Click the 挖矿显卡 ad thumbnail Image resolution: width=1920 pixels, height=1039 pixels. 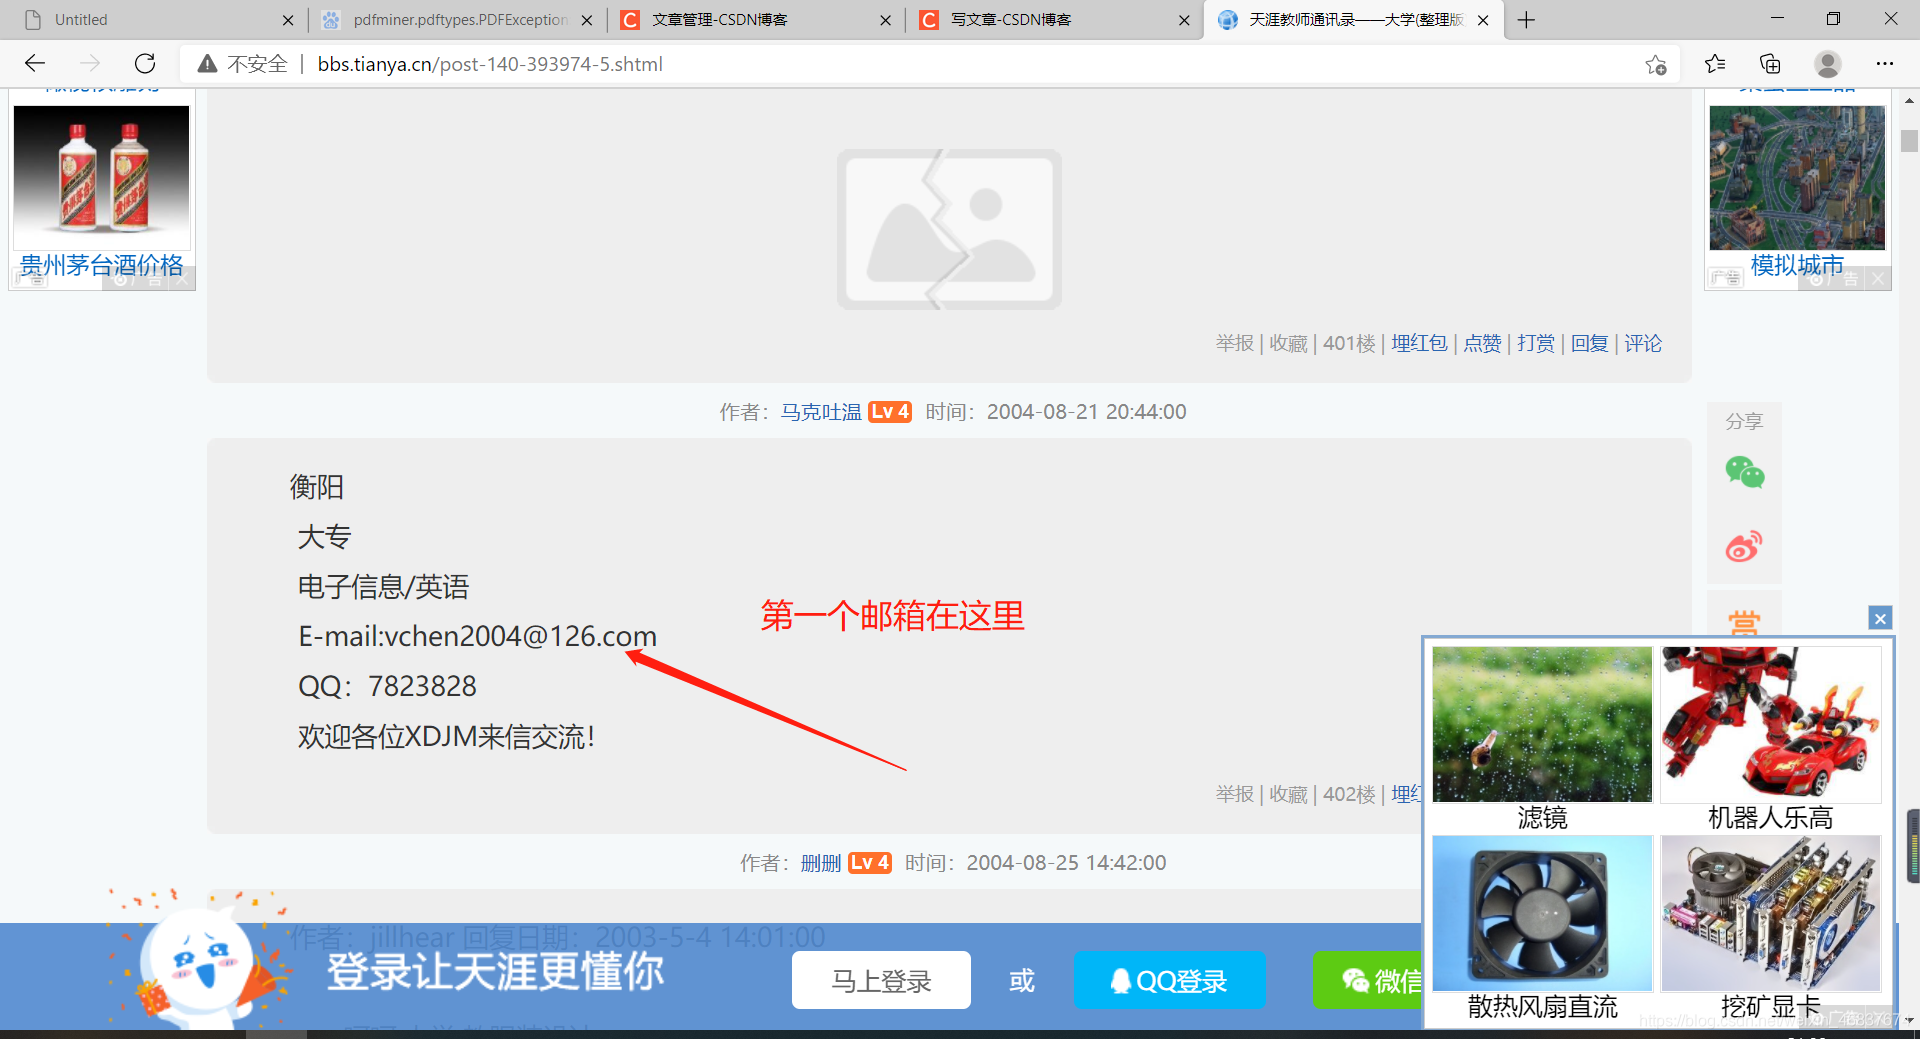pos(1771,913)
